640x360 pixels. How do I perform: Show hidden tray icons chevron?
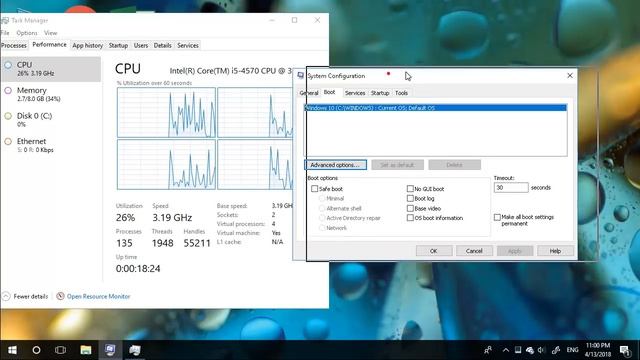[506, 350]
